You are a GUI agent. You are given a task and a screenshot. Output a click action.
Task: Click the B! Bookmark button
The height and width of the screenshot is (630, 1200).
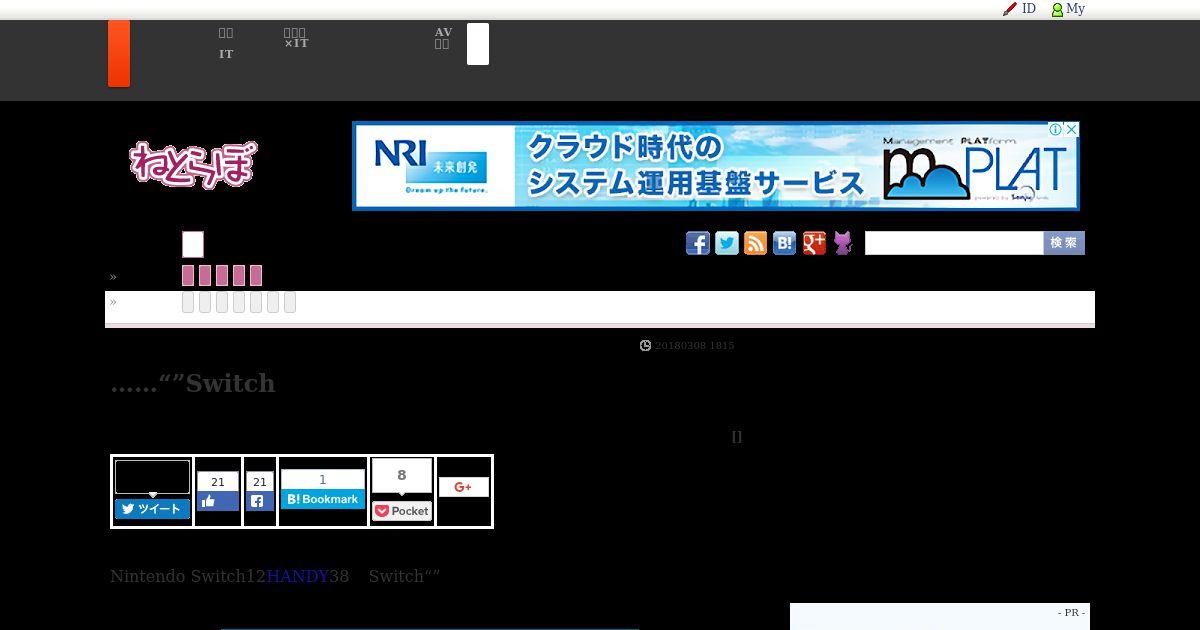pos(322,499)
